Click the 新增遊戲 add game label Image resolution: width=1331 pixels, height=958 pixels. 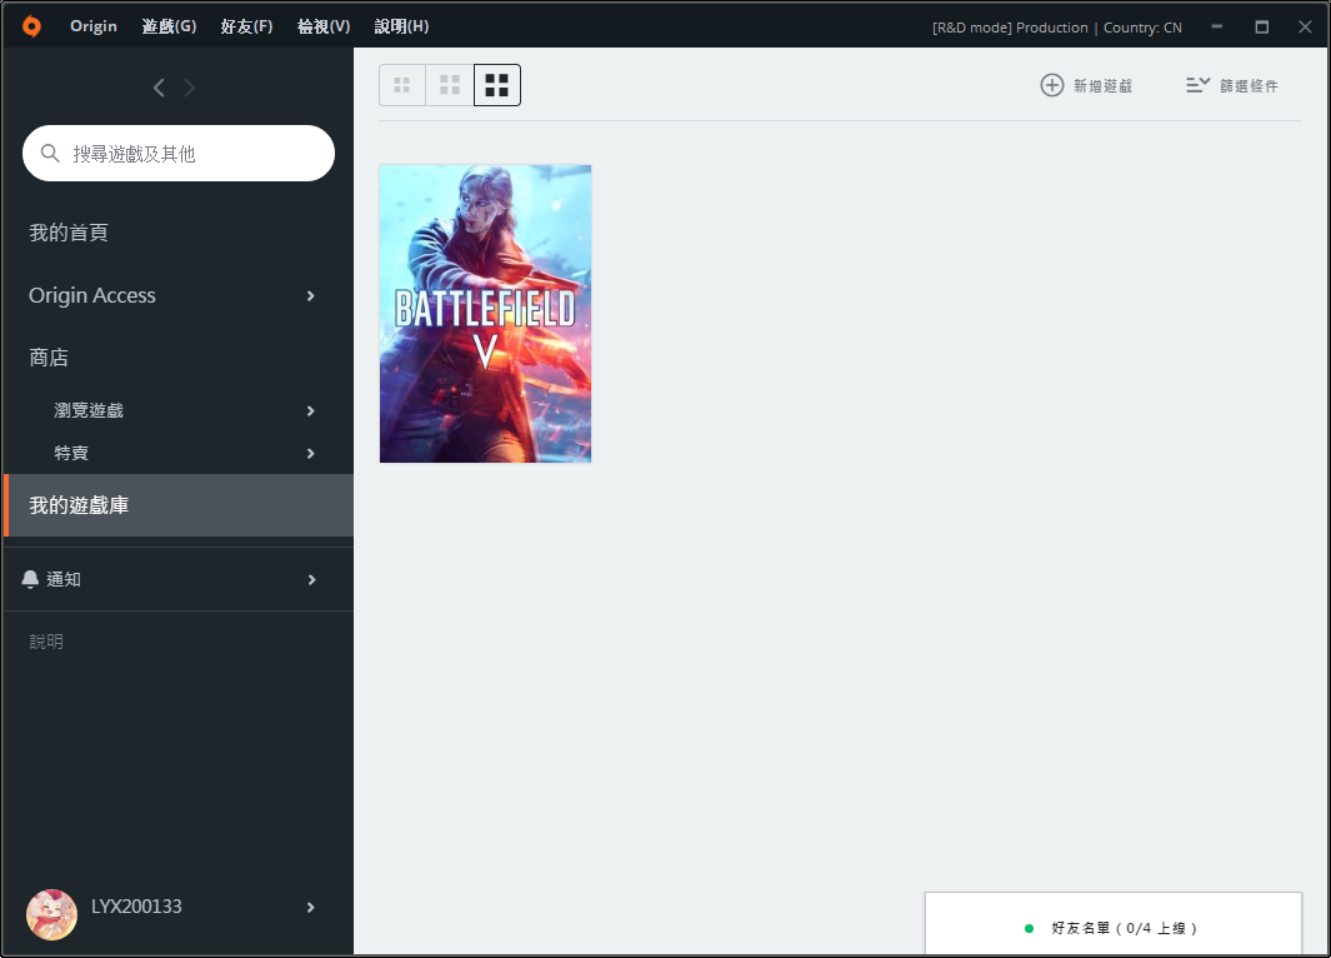point(1103,86)
